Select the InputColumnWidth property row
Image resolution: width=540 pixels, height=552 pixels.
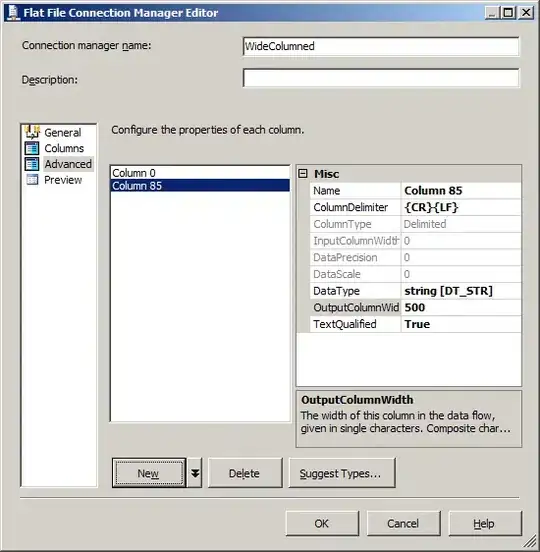[415, 241]
